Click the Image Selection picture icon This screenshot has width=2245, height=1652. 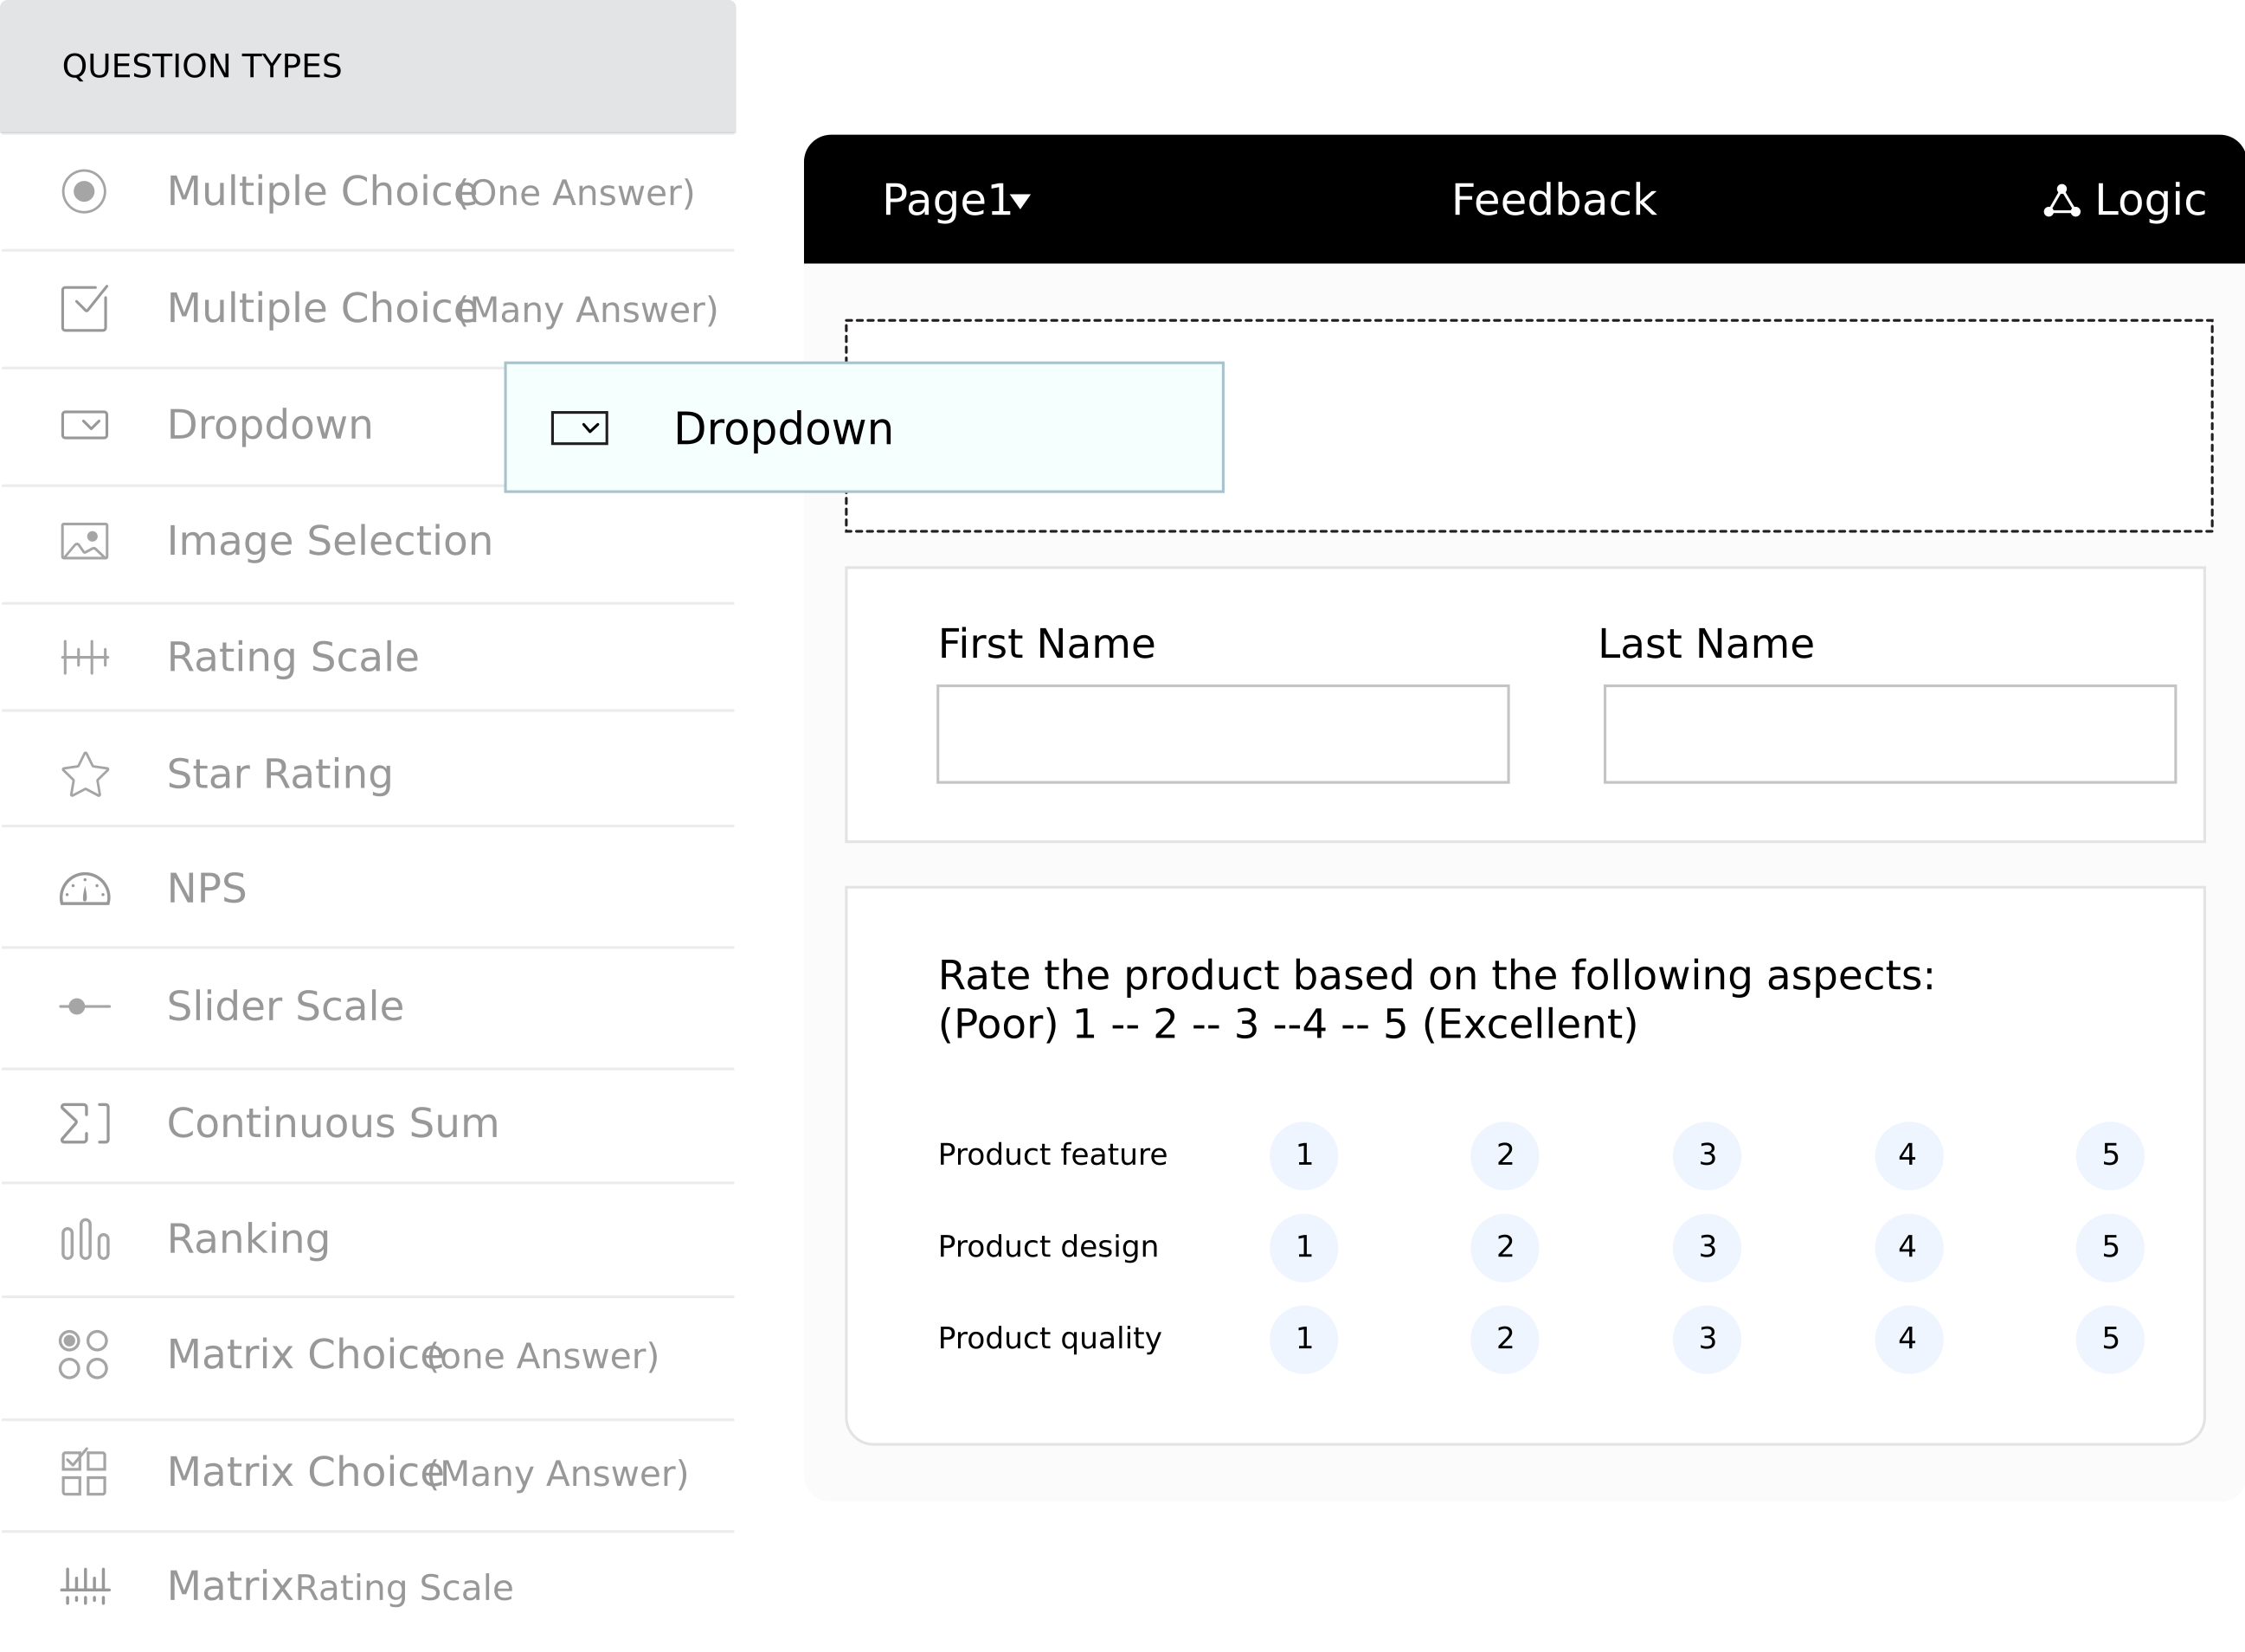click(85, 541)
